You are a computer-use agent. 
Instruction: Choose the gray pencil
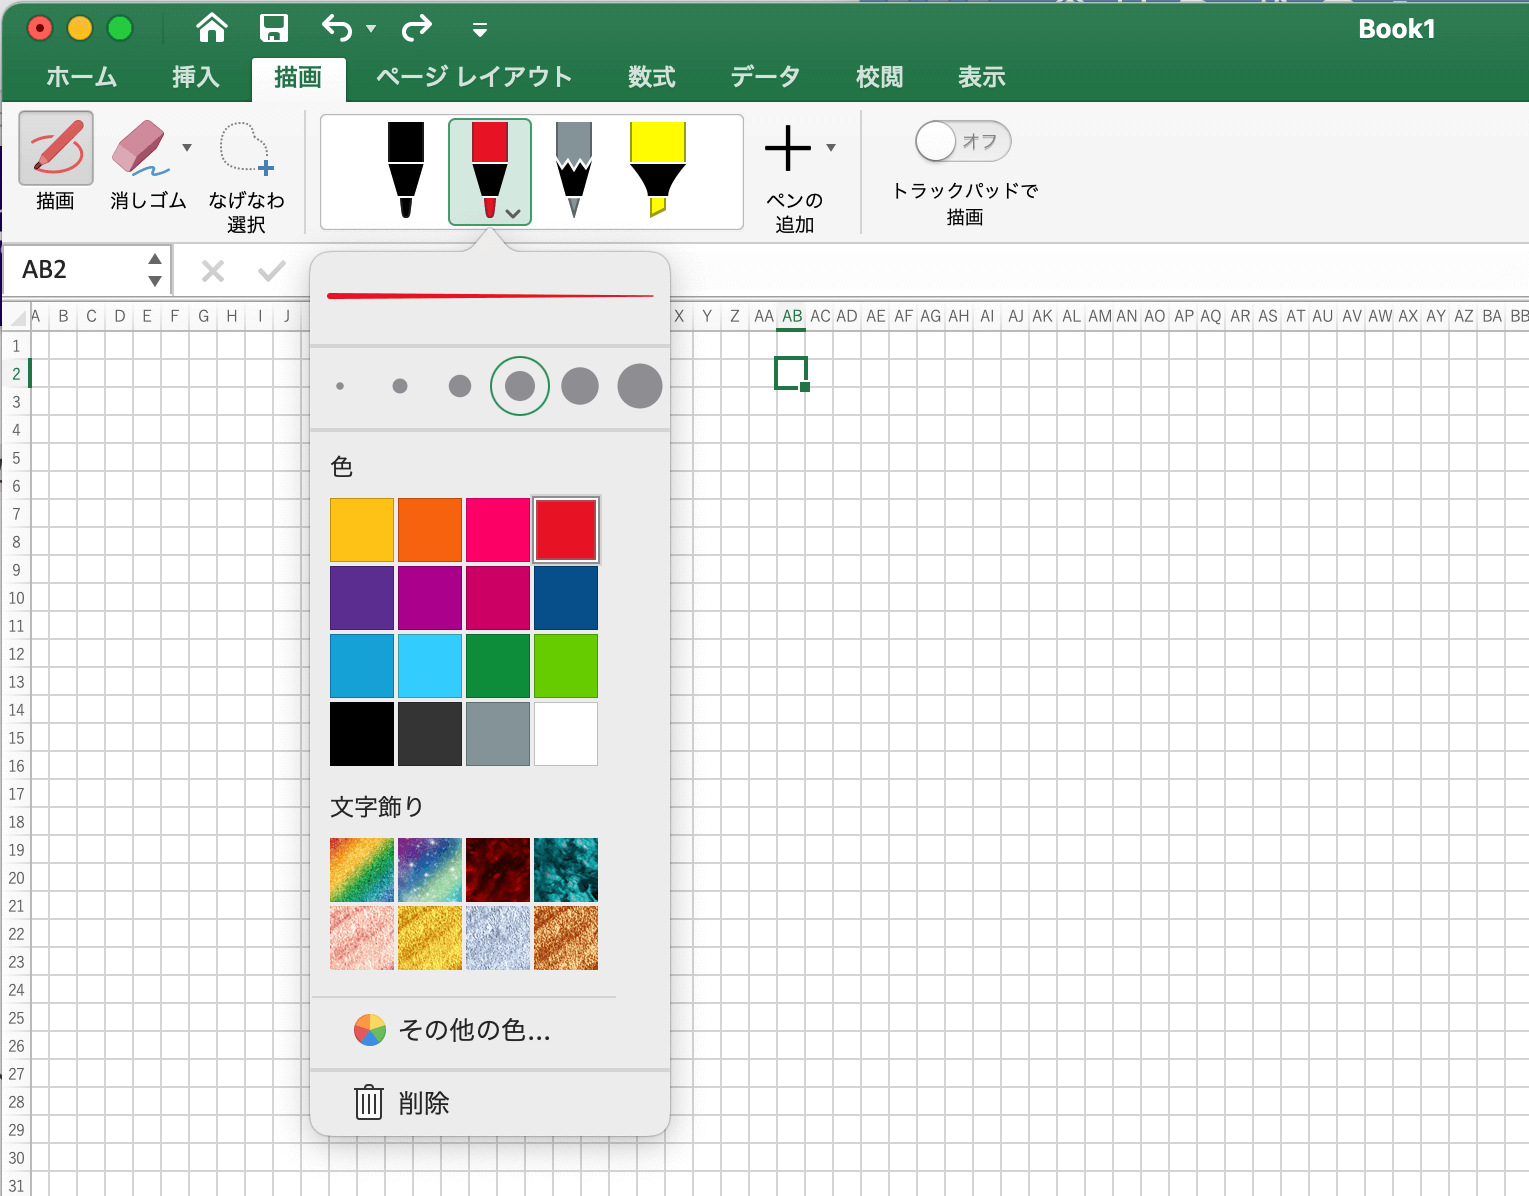pyautogui.click(x=573, y=169)
